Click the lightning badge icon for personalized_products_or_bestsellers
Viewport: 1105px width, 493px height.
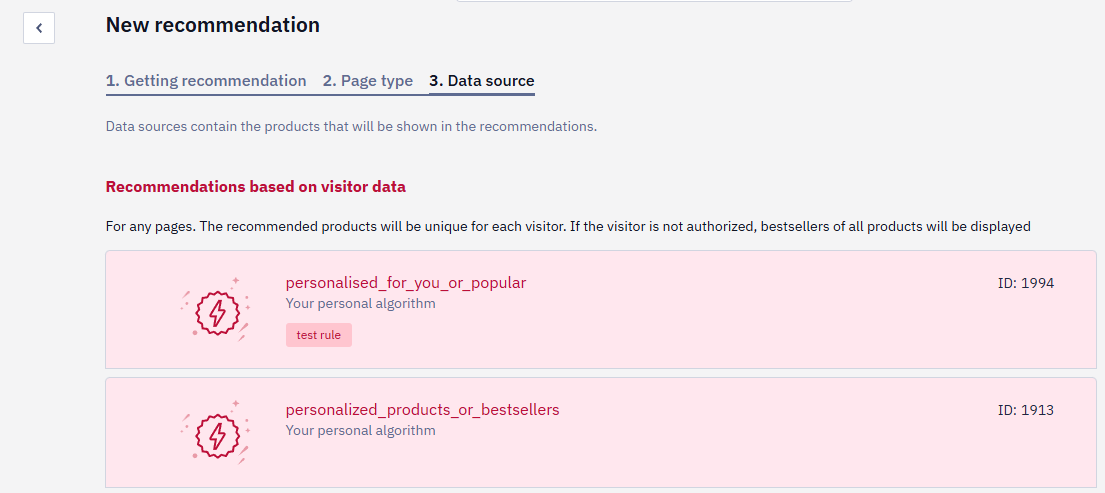(x=215, y=433)
